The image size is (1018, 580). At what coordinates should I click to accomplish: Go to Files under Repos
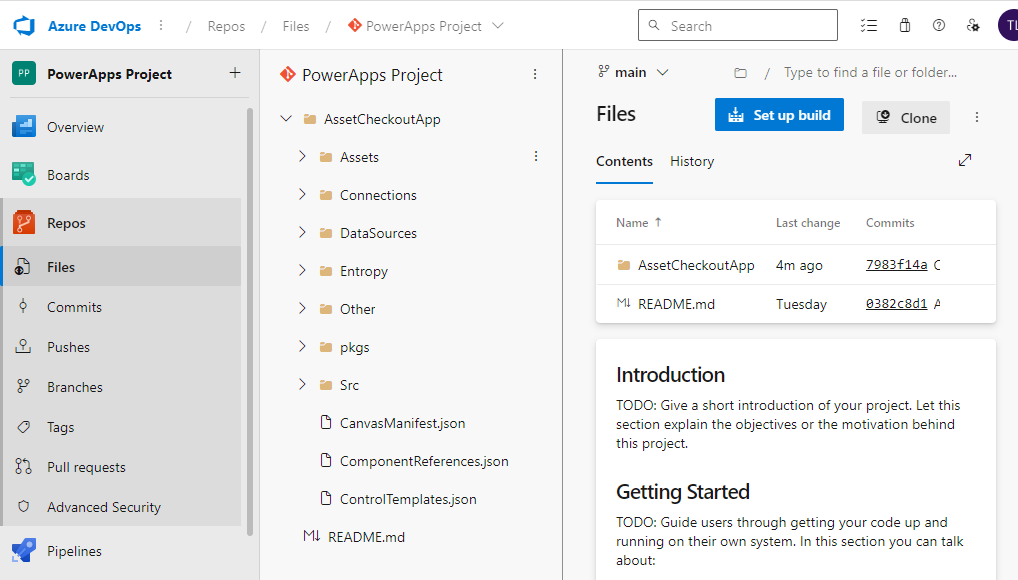122,267
